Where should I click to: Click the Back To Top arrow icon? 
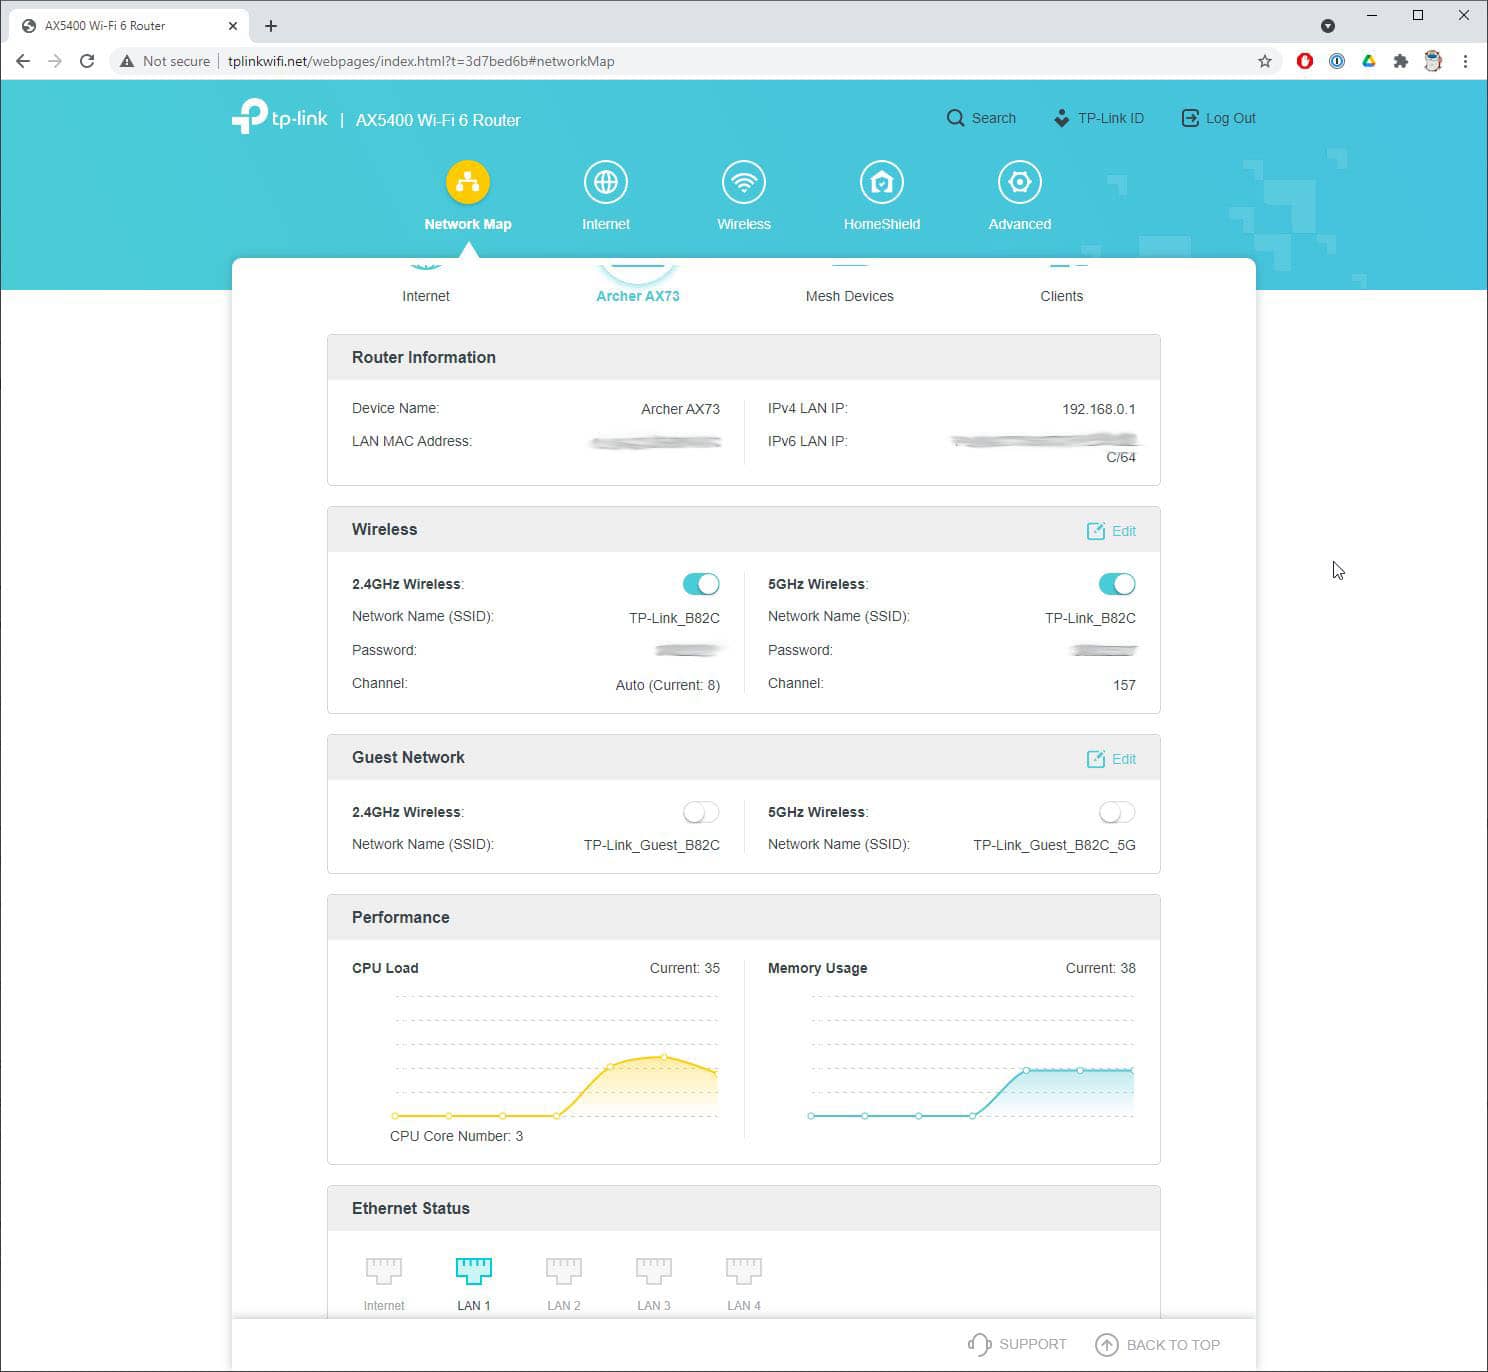point(1106,1345)
